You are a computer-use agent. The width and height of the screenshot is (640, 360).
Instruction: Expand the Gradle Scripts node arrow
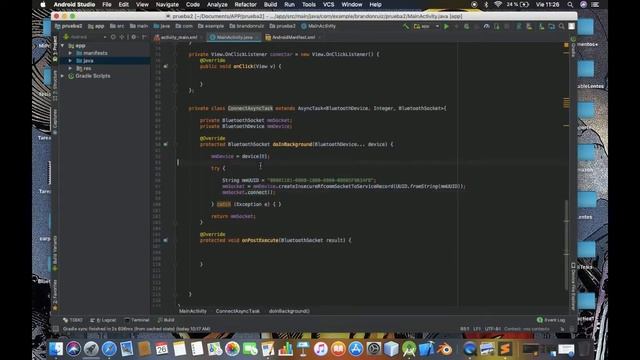[x=62, y=76]
